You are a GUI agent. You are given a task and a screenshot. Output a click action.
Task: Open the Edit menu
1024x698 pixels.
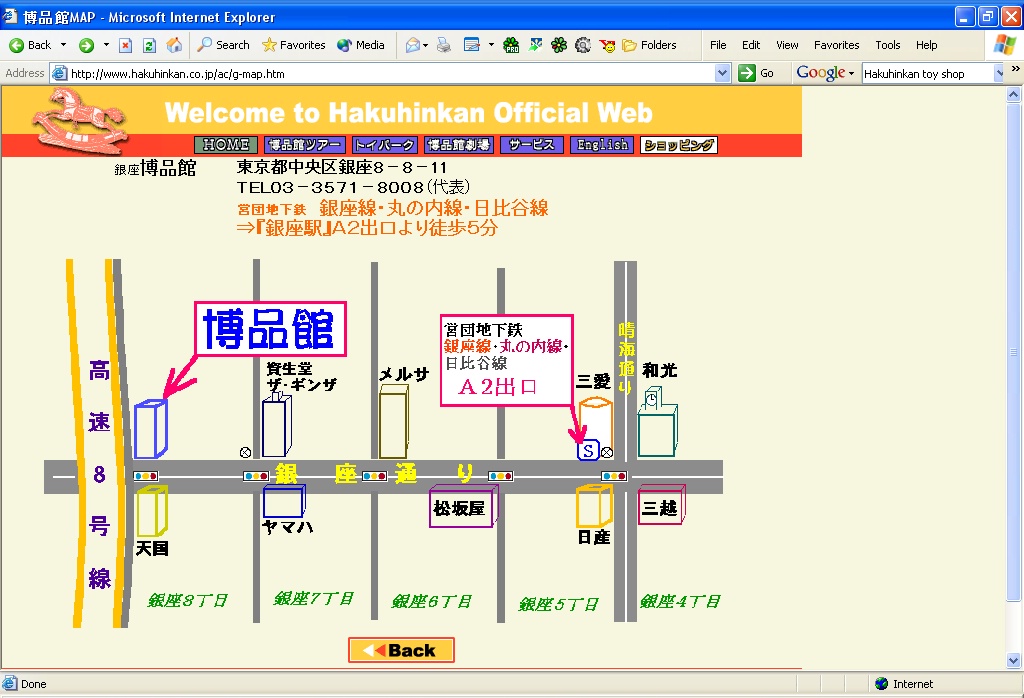point(751,45)
